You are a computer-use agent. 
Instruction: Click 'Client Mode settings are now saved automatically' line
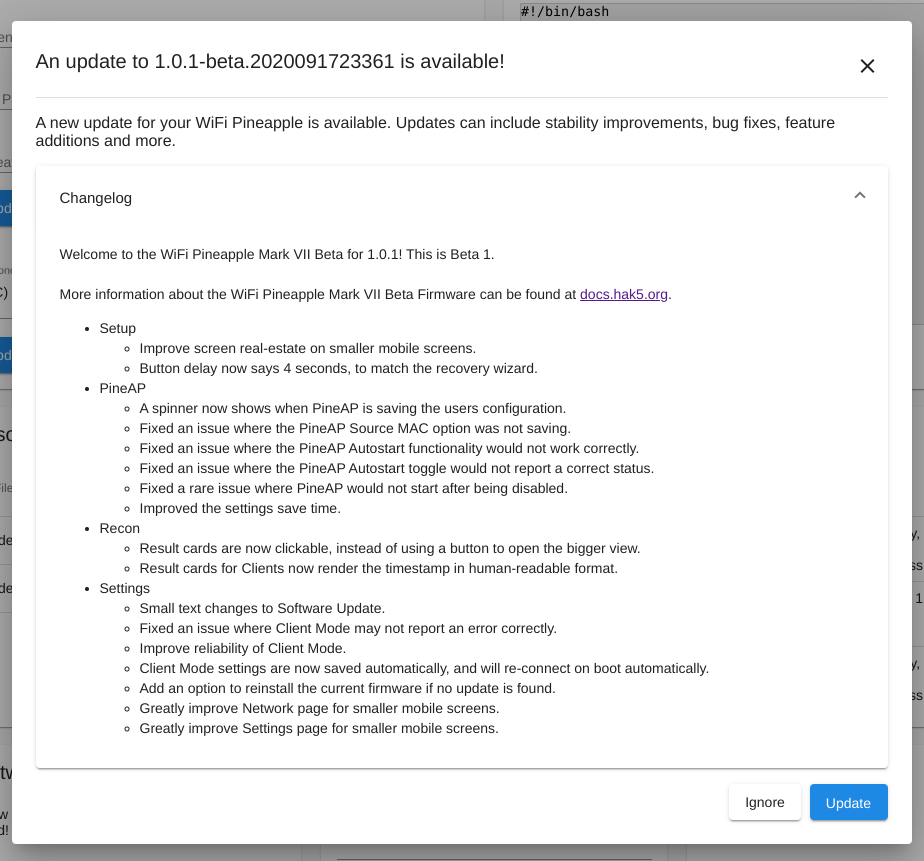(424, 669)
